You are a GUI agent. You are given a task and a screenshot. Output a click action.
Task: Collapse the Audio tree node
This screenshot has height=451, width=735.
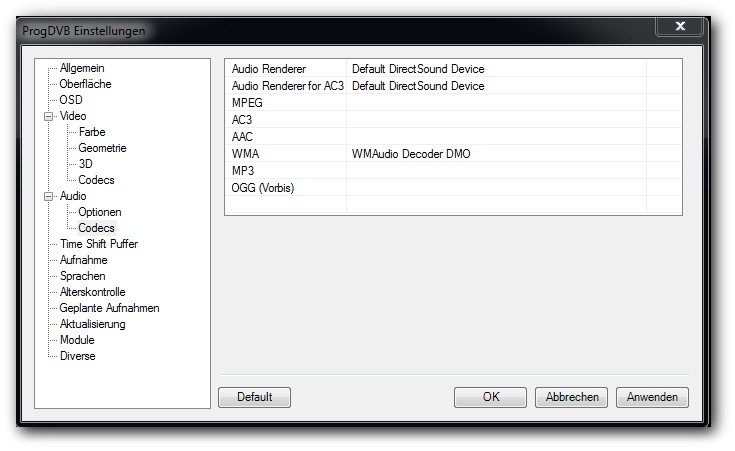47,196
